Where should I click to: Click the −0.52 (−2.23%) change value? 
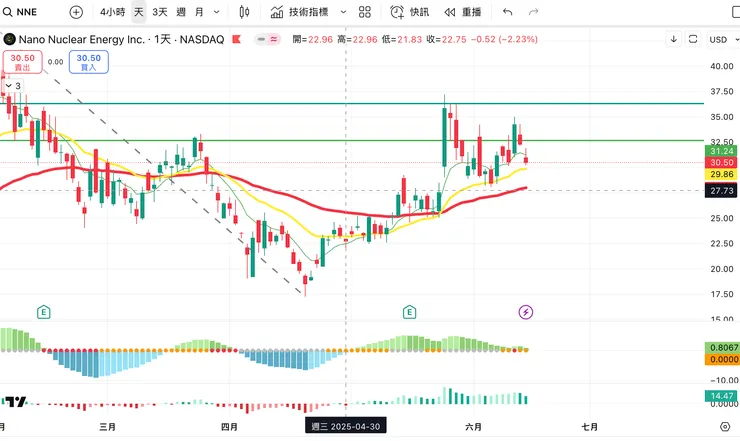pos(504,39)
